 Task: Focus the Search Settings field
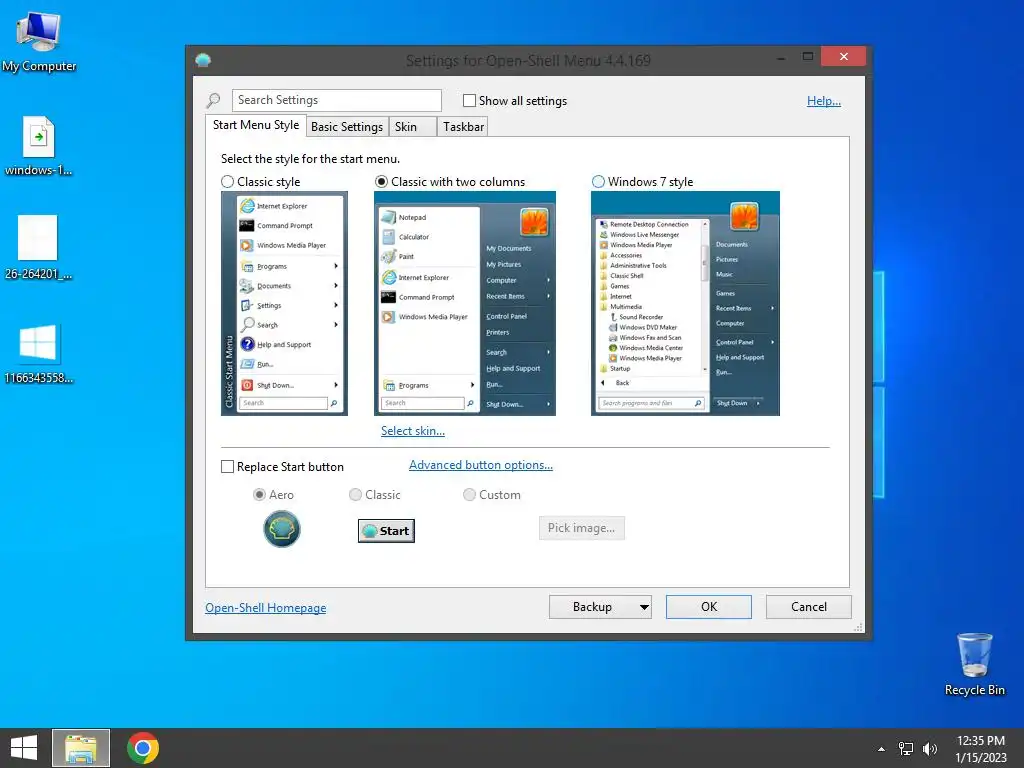[336, 101]
